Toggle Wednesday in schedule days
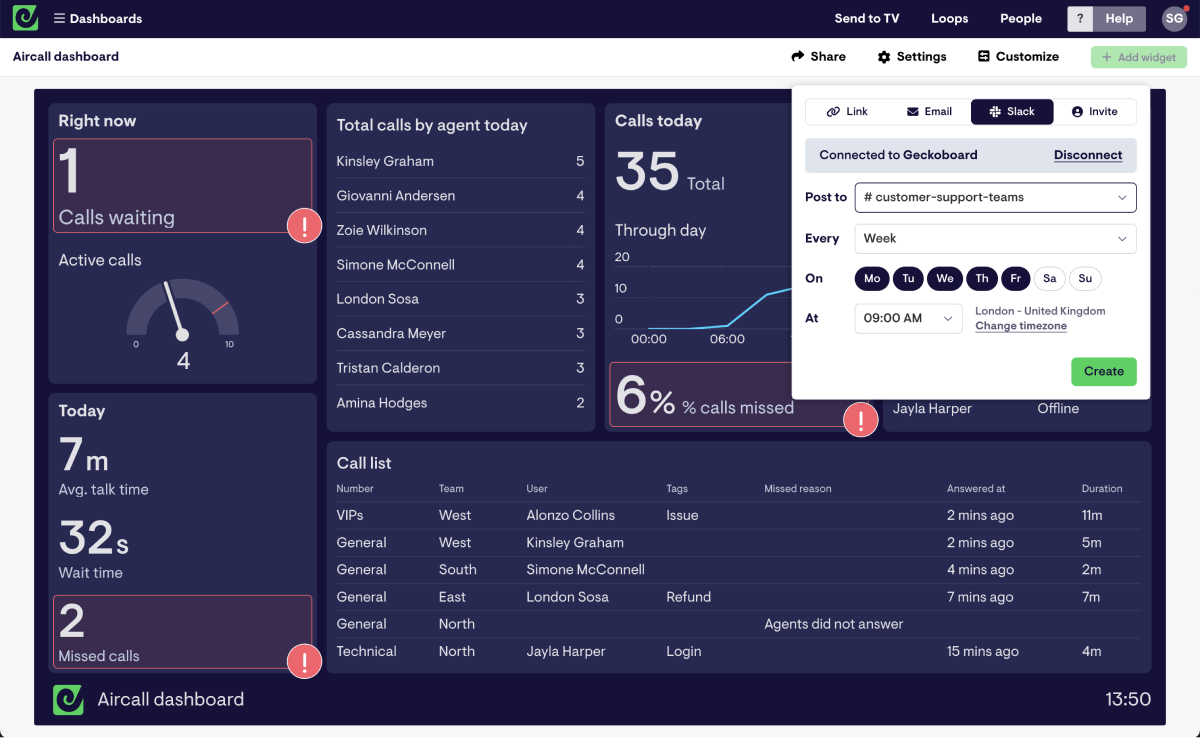Screen dimensions: 1200x738 pos(945,279)
